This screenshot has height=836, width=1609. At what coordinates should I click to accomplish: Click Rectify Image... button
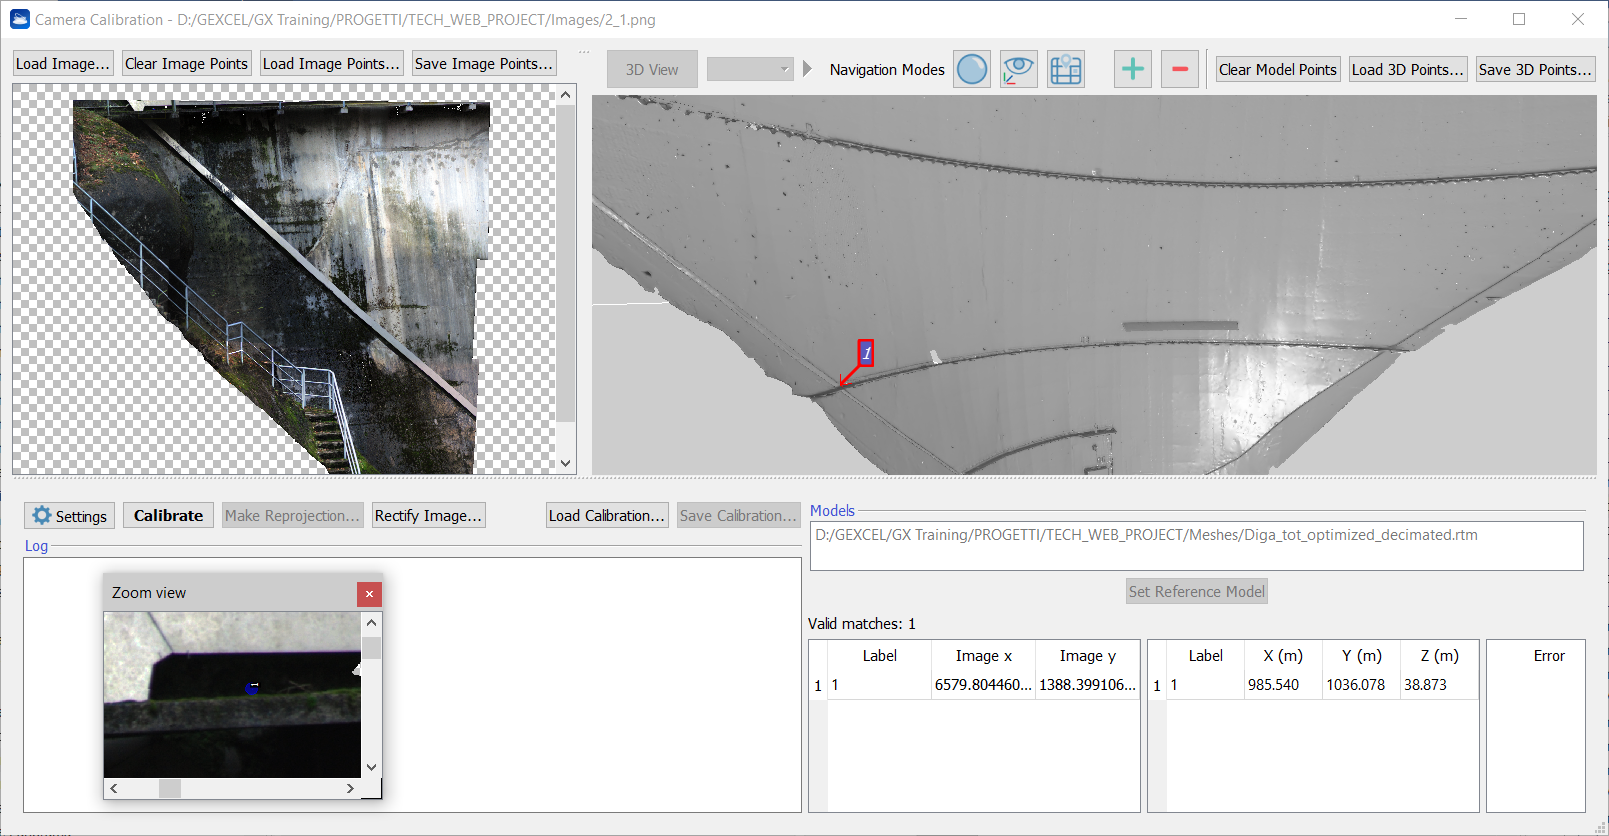point(428,516)
